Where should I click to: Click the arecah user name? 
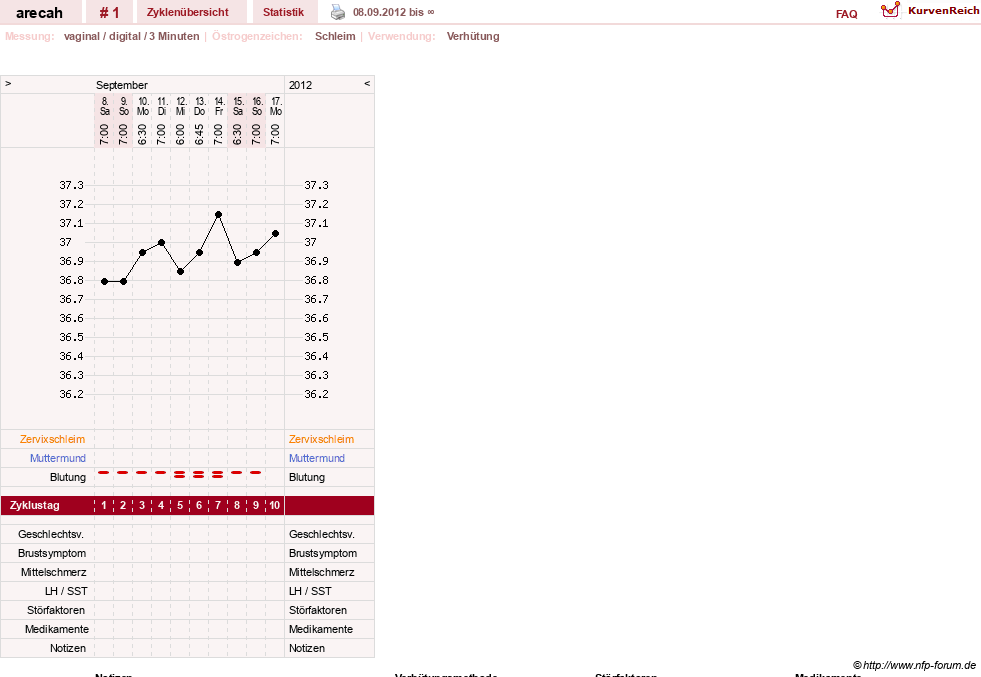tap(39, 13)
